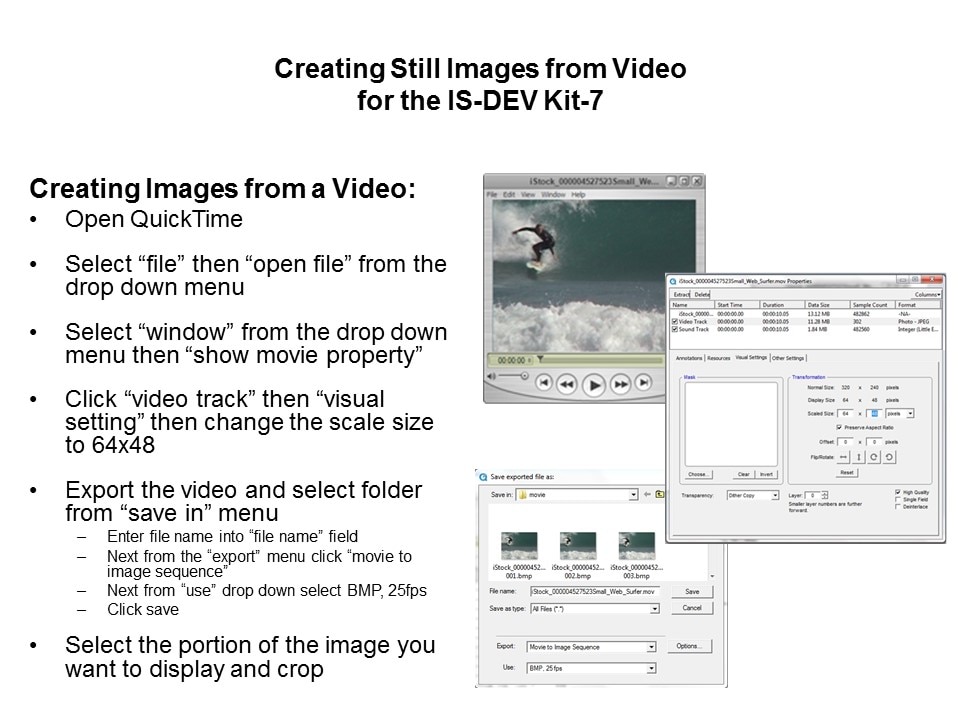
Task: Click the flip horizontal icon
Action: click(843, 456)
